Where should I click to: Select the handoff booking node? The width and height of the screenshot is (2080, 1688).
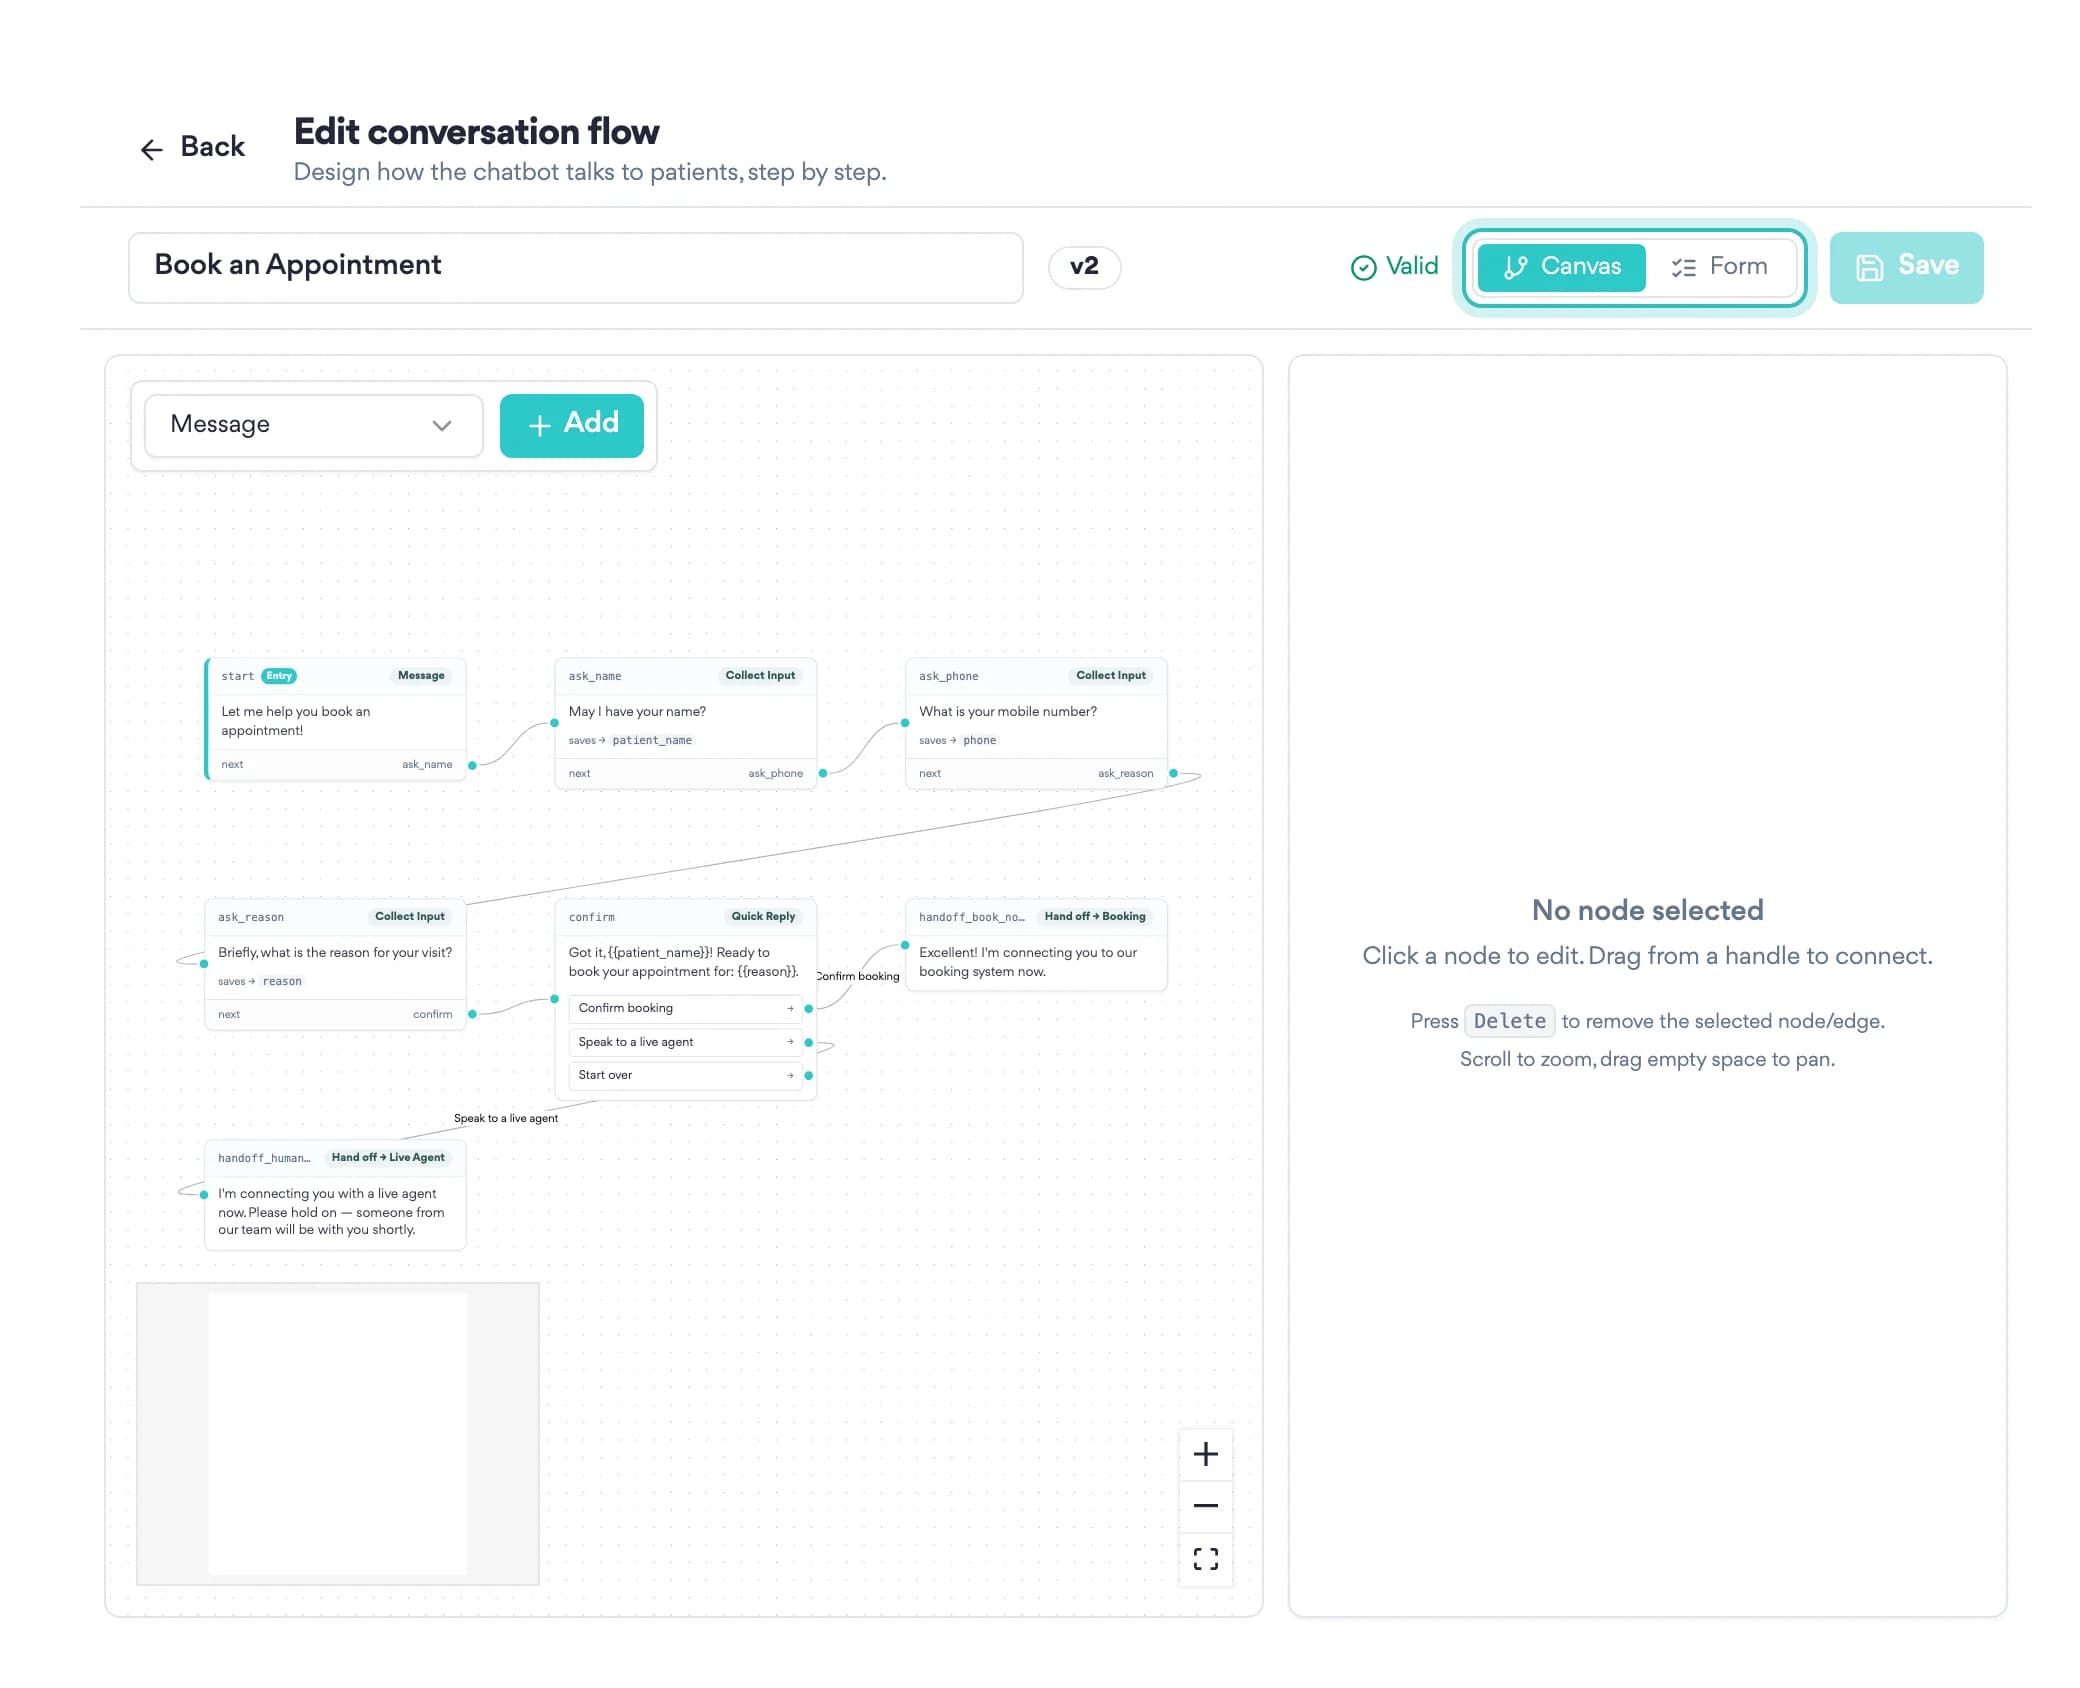tap(1036, 945)
